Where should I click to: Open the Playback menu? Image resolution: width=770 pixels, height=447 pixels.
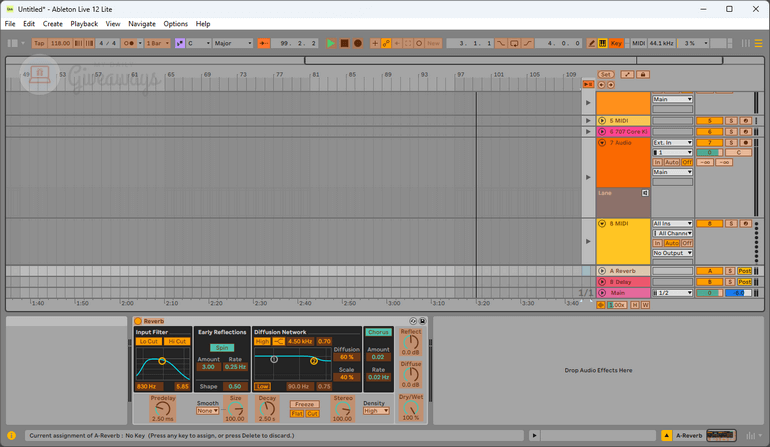pyautogui.click(x=84, y=24)
